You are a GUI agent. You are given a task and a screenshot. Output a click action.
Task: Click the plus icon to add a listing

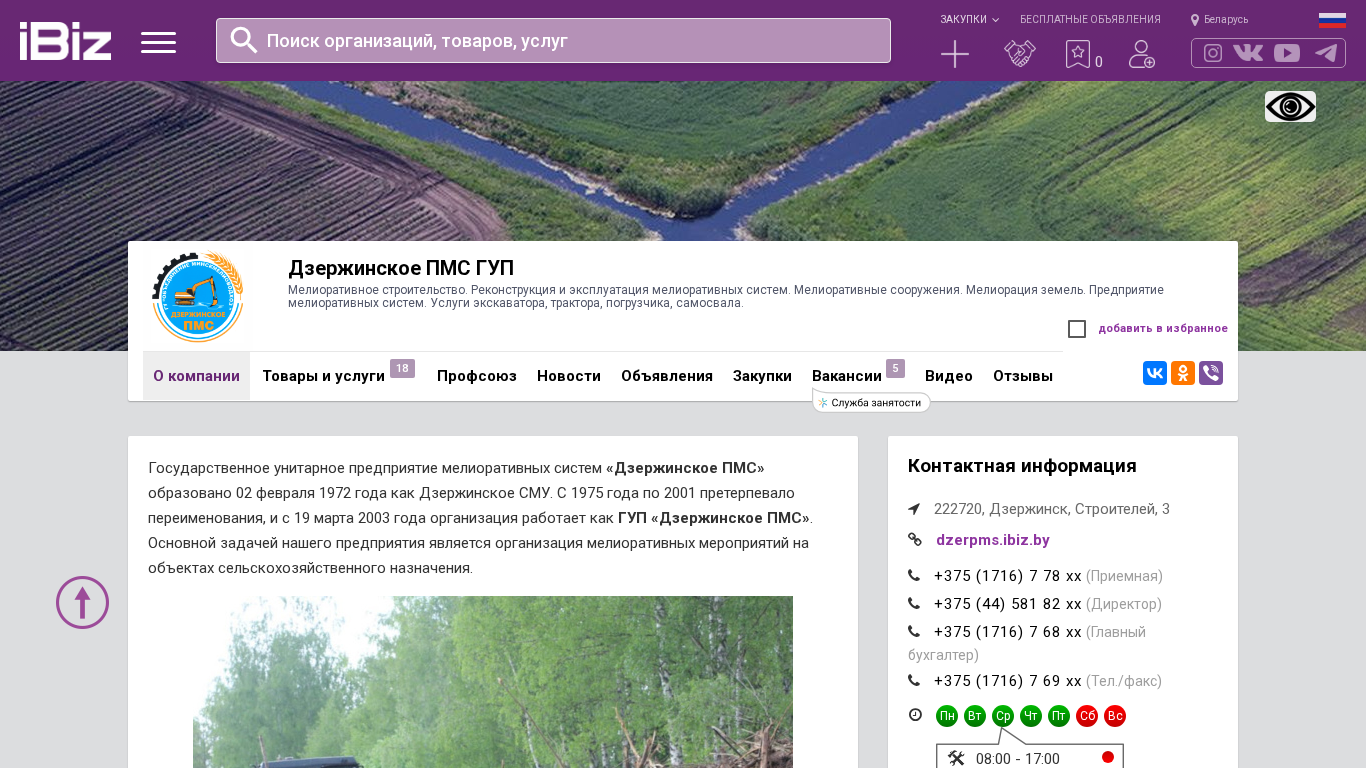955,54
